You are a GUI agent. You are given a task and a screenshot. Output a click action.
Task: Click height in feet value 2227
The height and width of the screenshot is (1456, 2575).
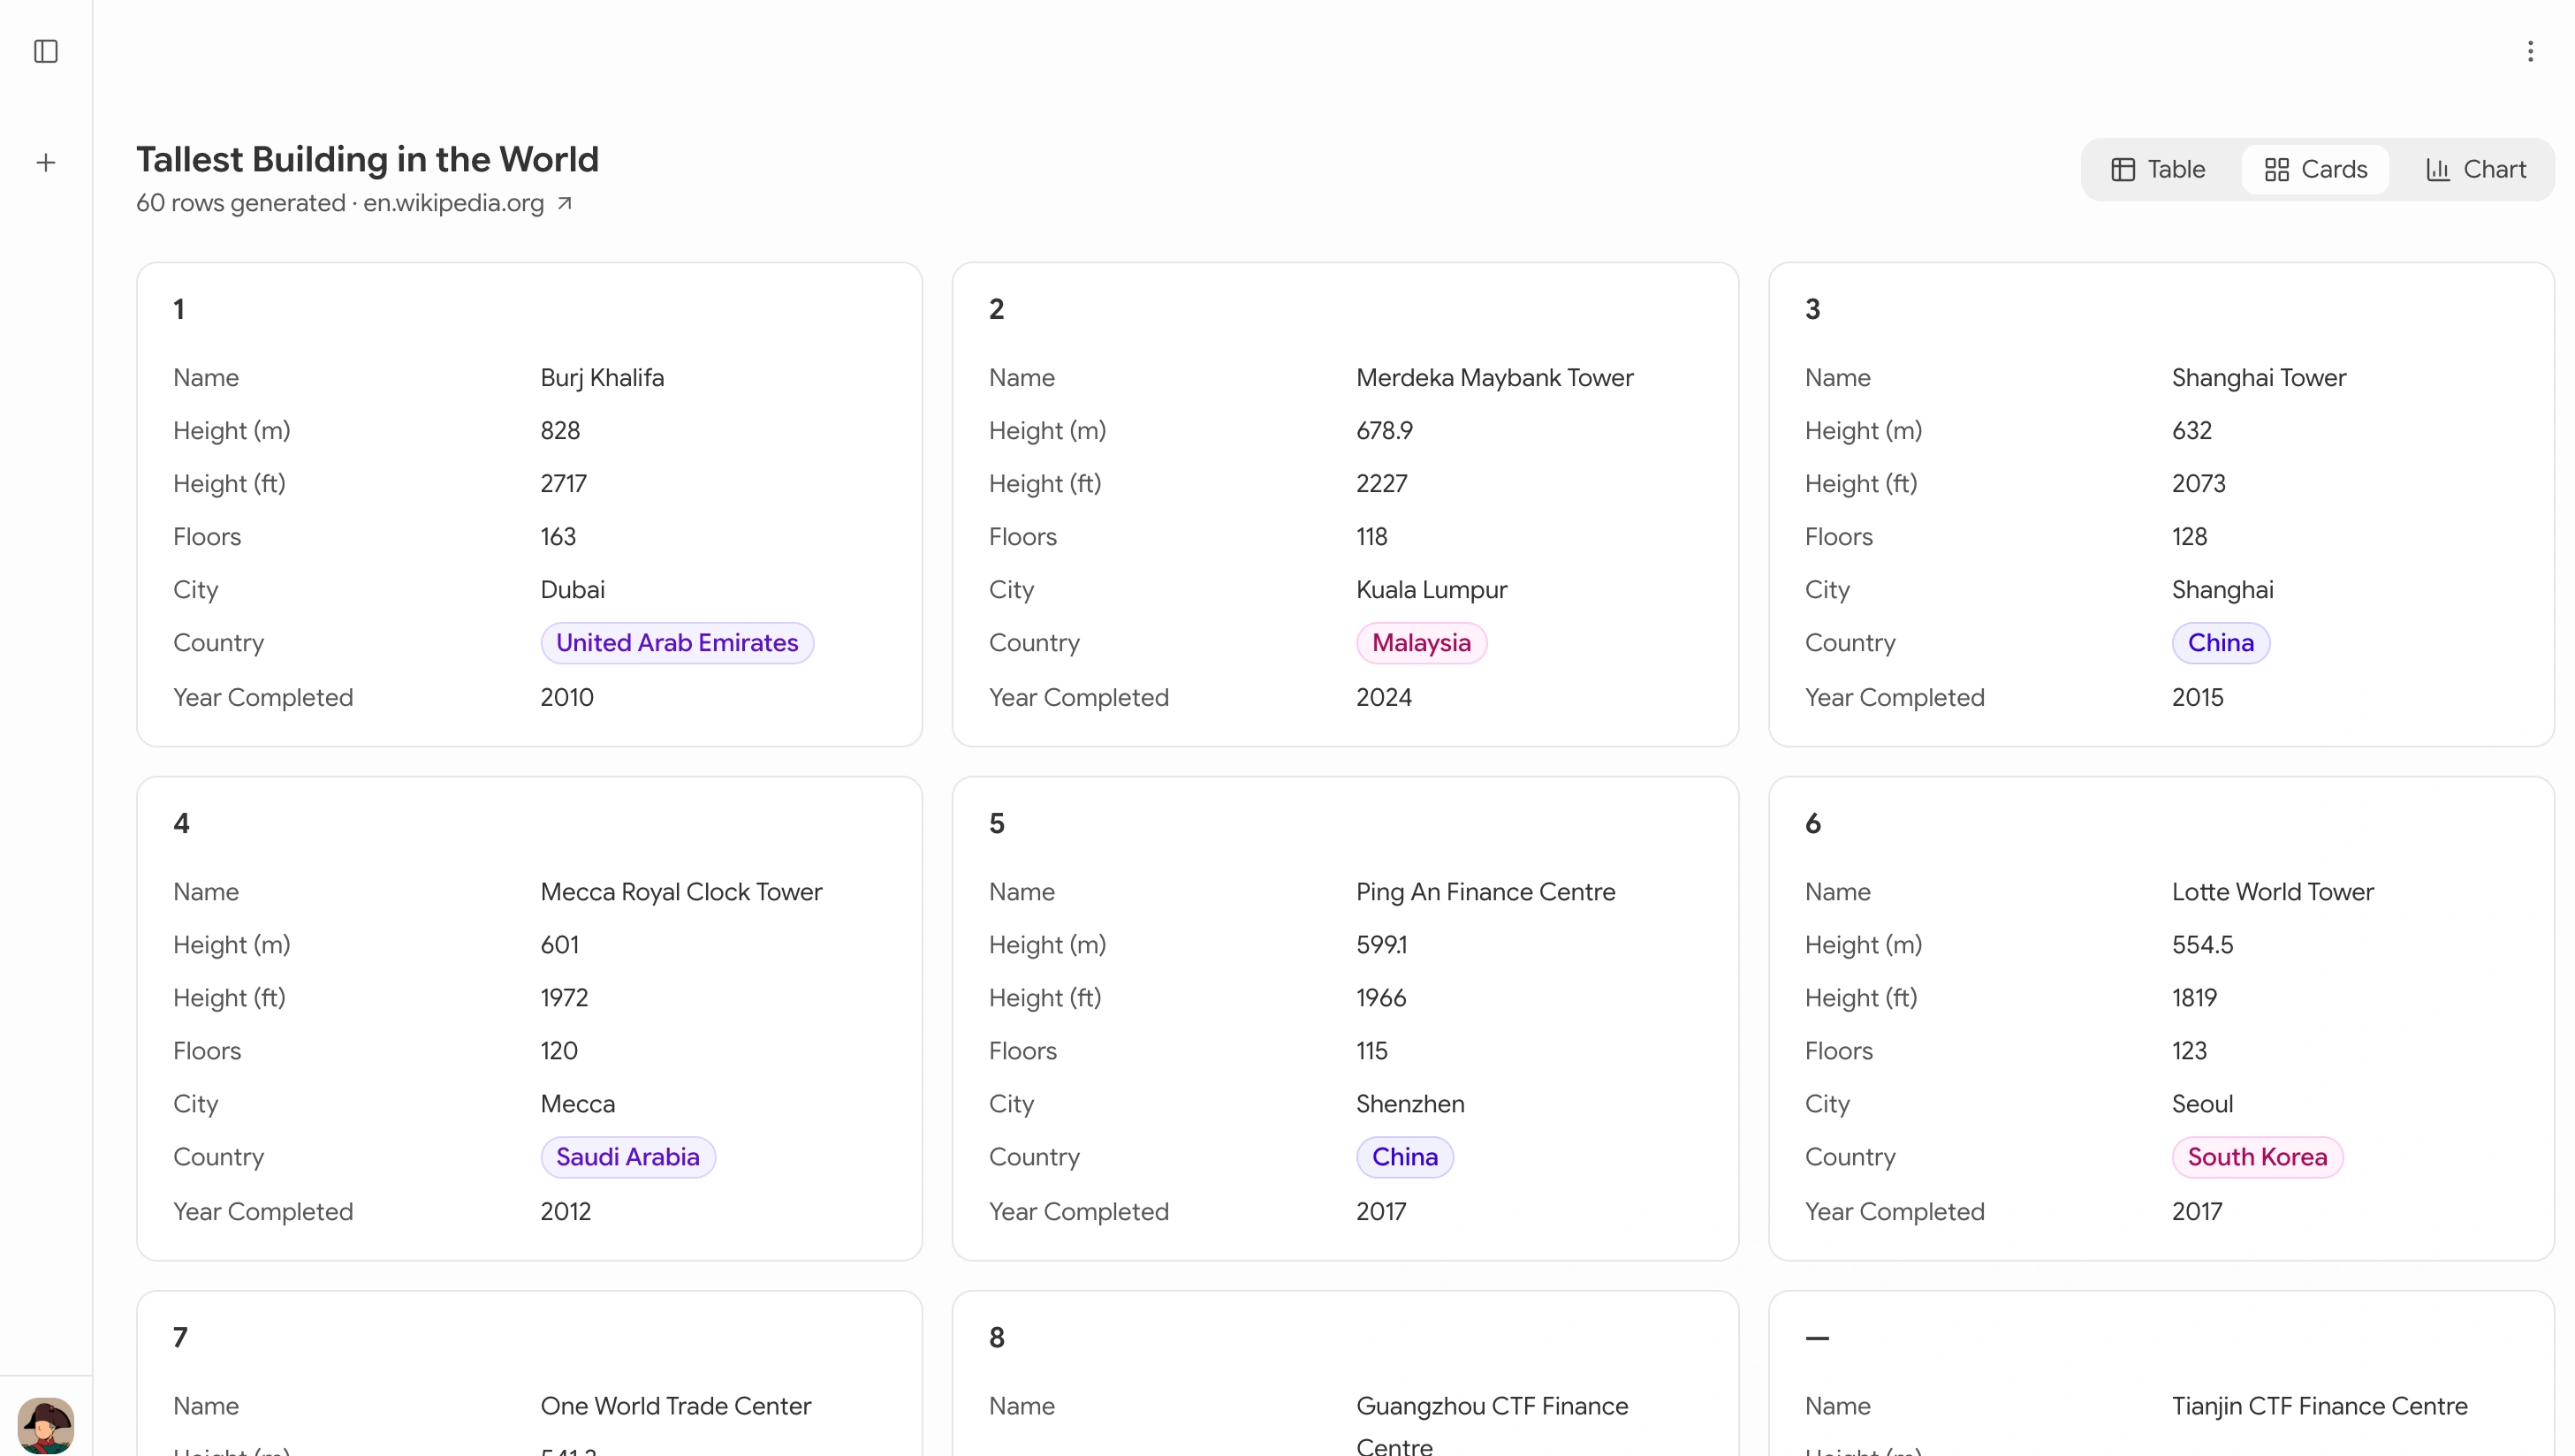click(1381, 484)
